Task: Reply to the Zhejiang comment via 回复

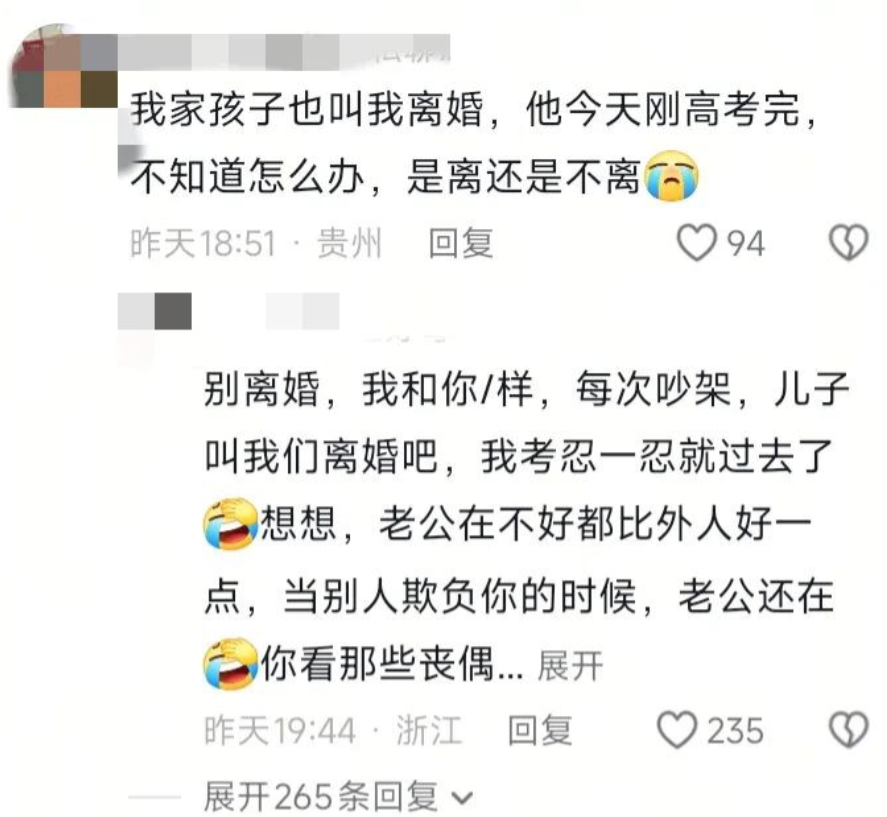Action: [540, 730]
